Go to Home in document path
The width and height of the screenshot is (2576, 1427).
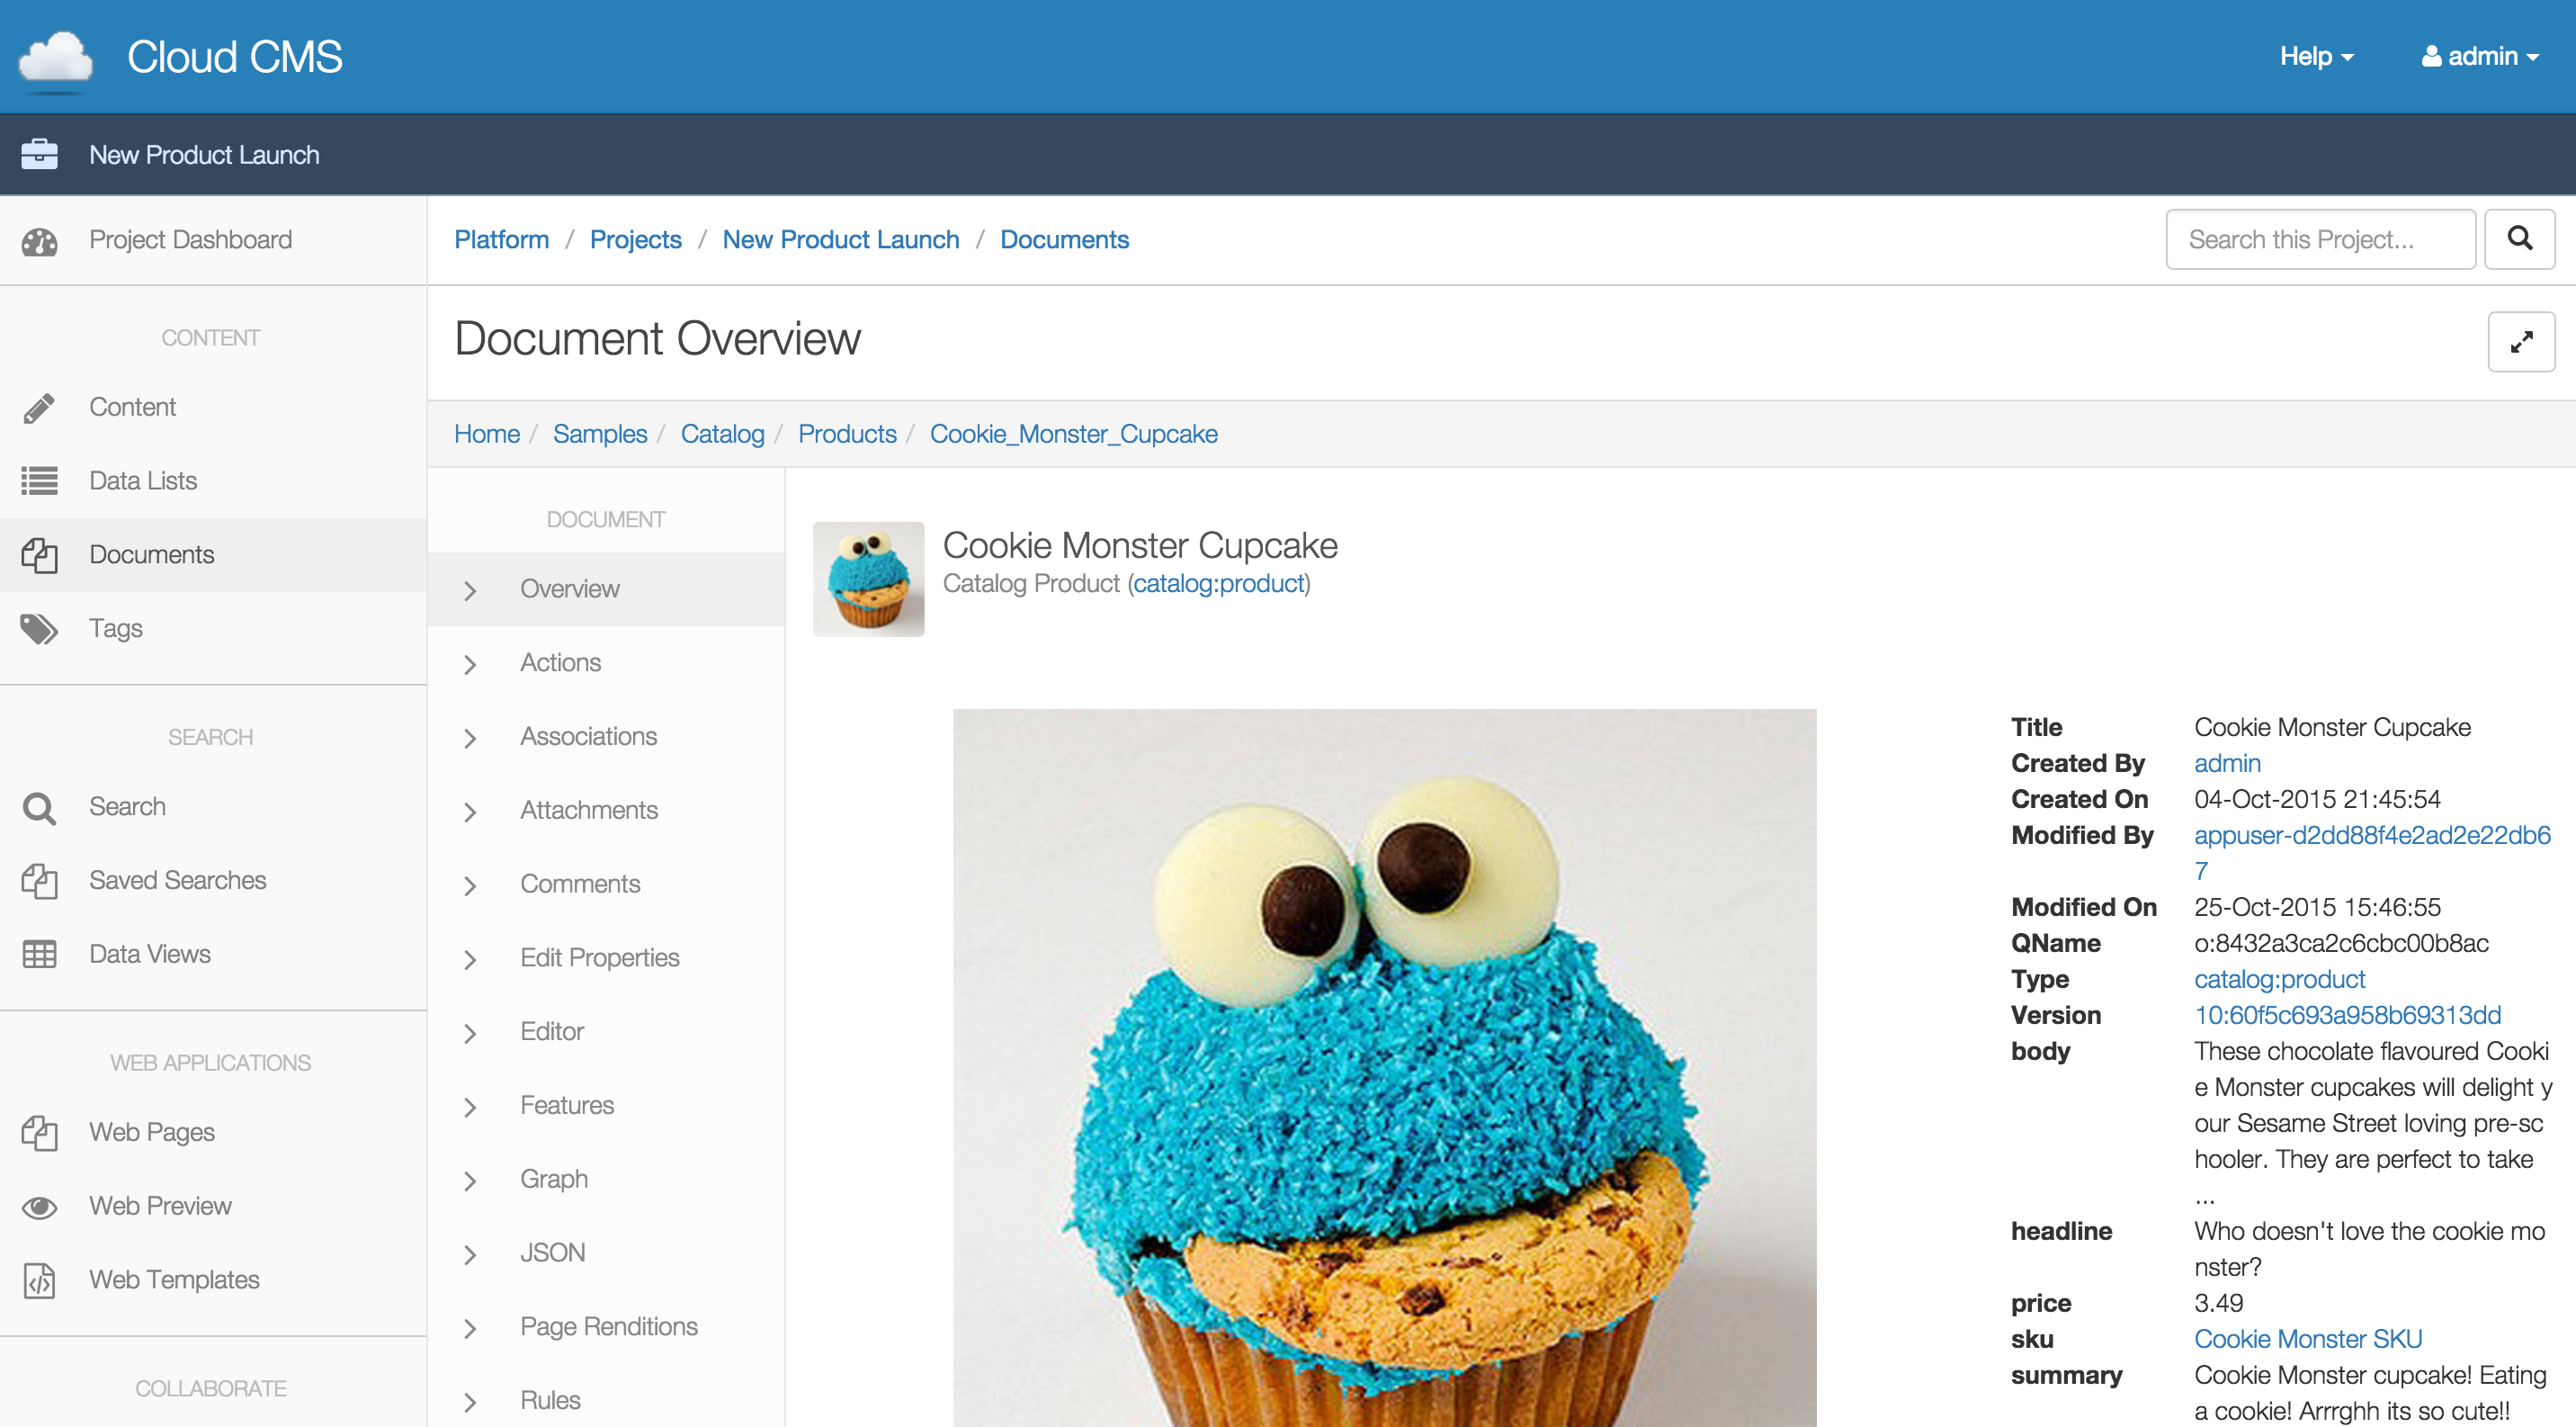487,434
